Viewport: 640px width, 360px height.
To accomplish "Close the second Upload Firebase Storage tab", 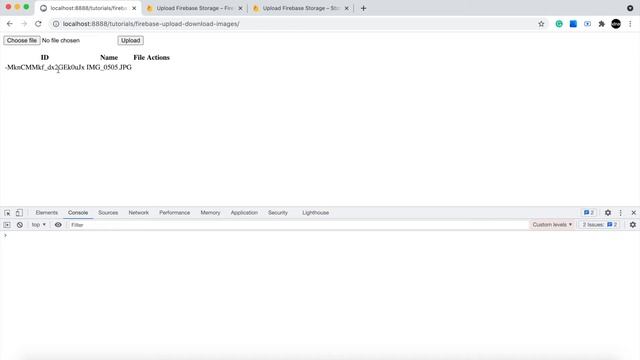I will 347,8.
